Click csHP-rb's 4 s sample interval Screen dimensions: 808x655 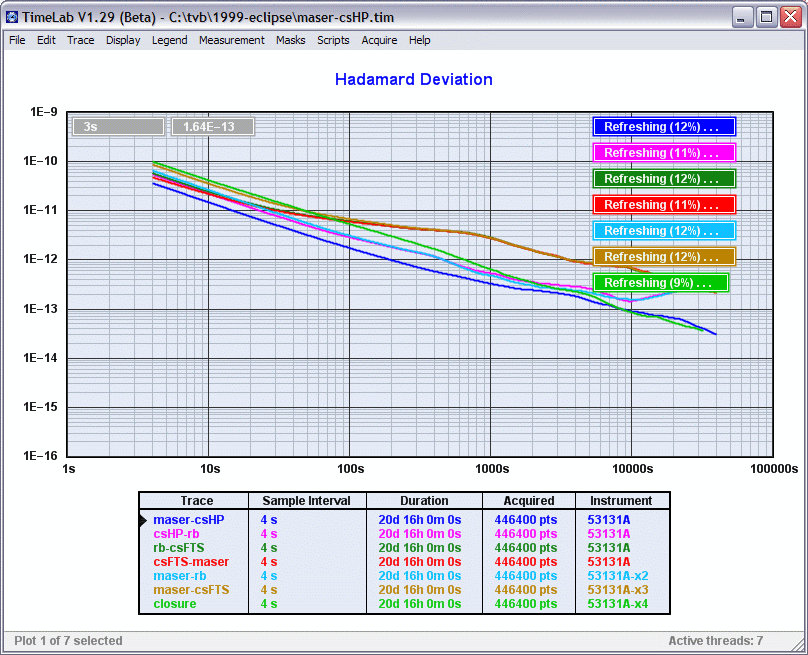pos(268,534)
